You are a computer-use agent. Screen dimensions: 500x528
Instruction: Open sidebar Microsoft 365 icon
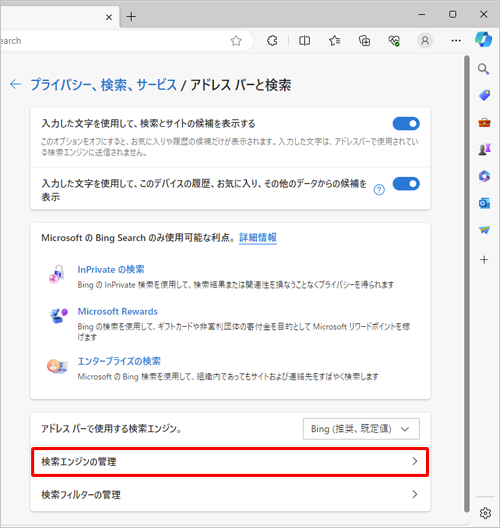click(484, 176)
